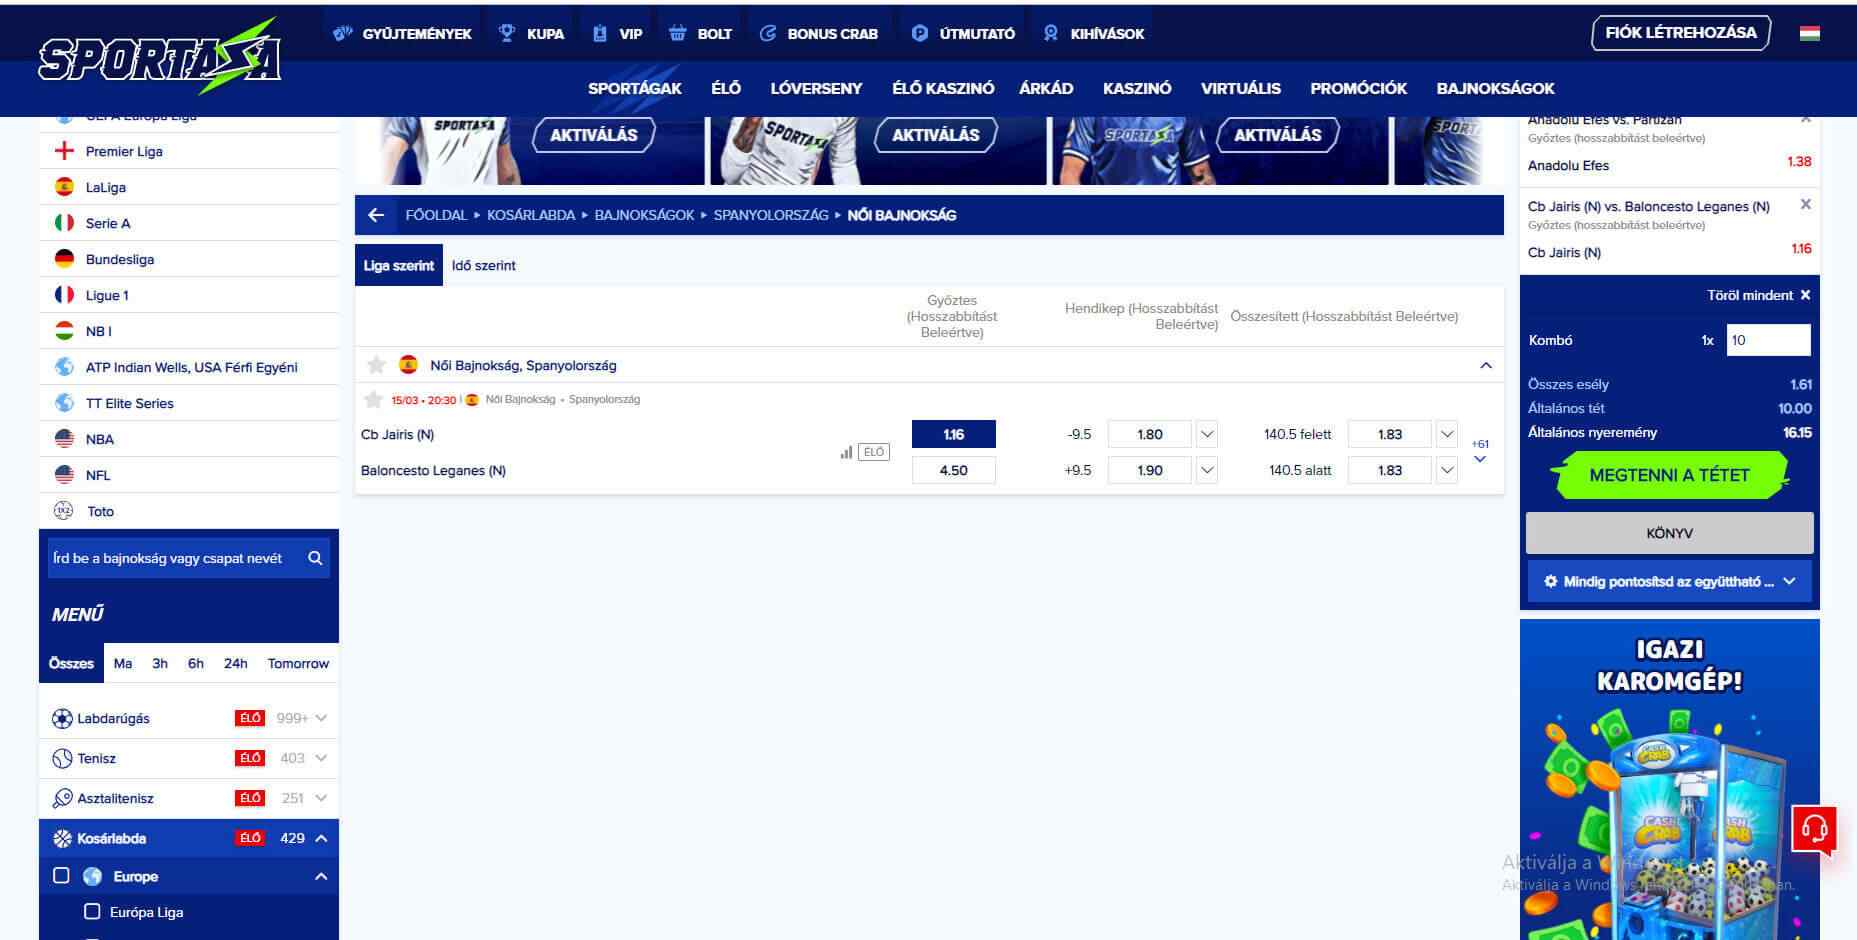Screen dimensions: 1857x940
Task: Collapse Női Bajnokság league section
Action: (1486, 365)
